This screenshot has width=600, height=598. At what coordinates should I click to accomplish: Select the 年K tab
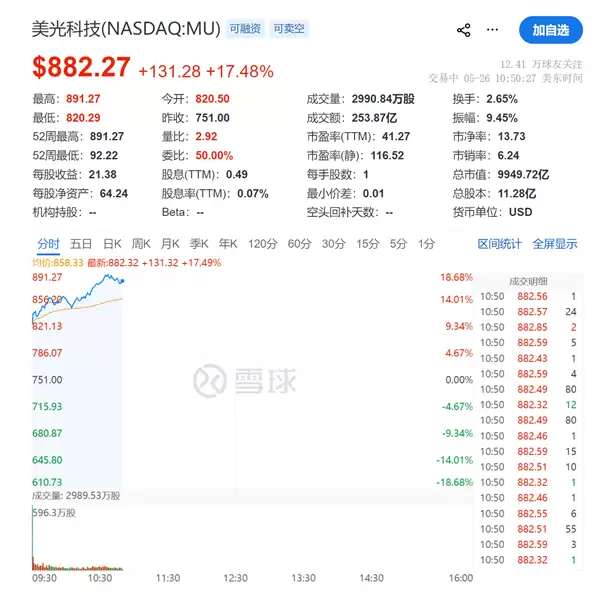pos(228,244)
